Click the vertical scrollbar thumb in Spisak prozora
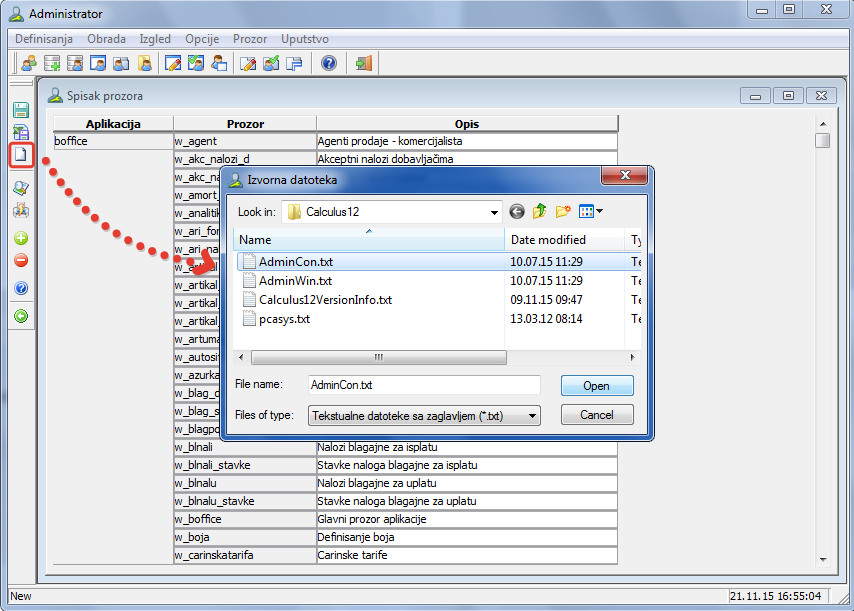This screenshot has height=611, width=854. (x=822, y=140)
